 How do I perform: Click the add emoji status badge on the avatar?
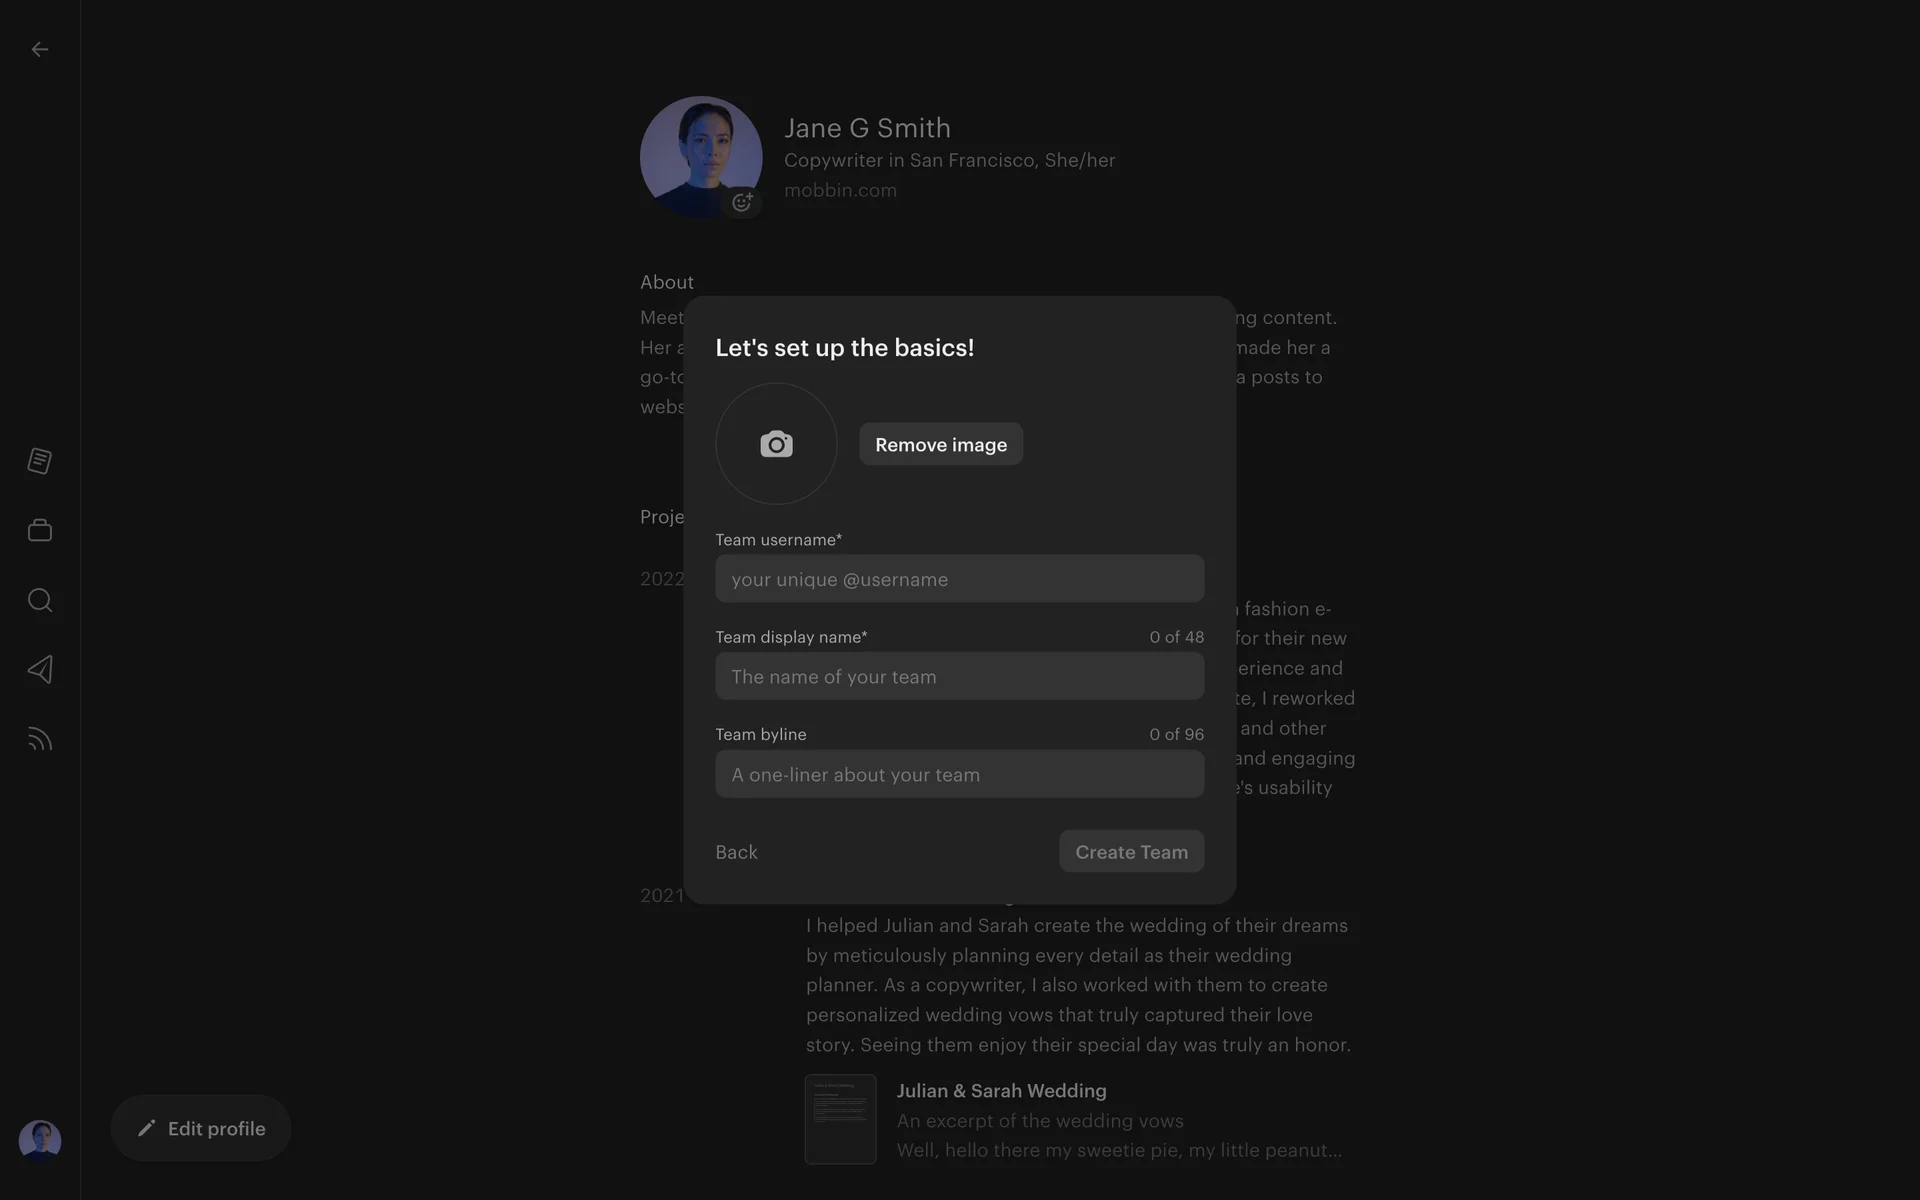pos(742,202)
